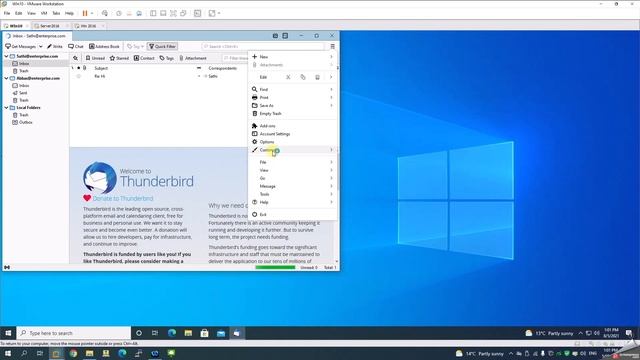The width and height of the screenshot is (640, 360).
Task: Click the hamburger app menu button
Action: pos(333,47)
